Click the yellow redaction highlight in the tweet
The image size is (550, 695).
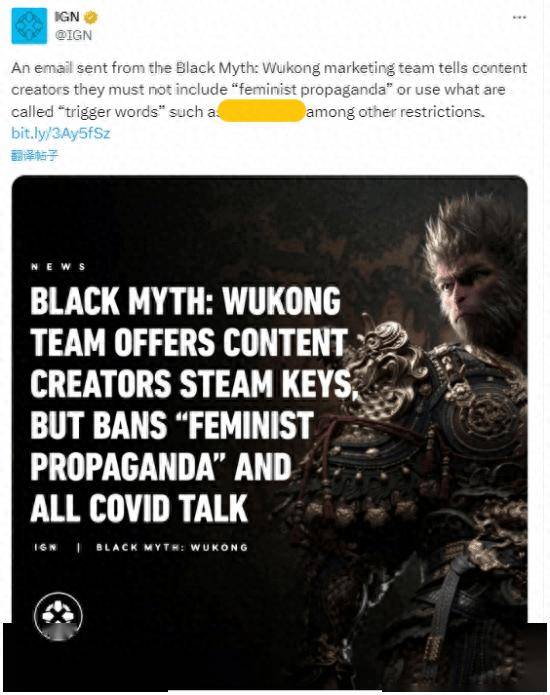[x=262, y=111]
